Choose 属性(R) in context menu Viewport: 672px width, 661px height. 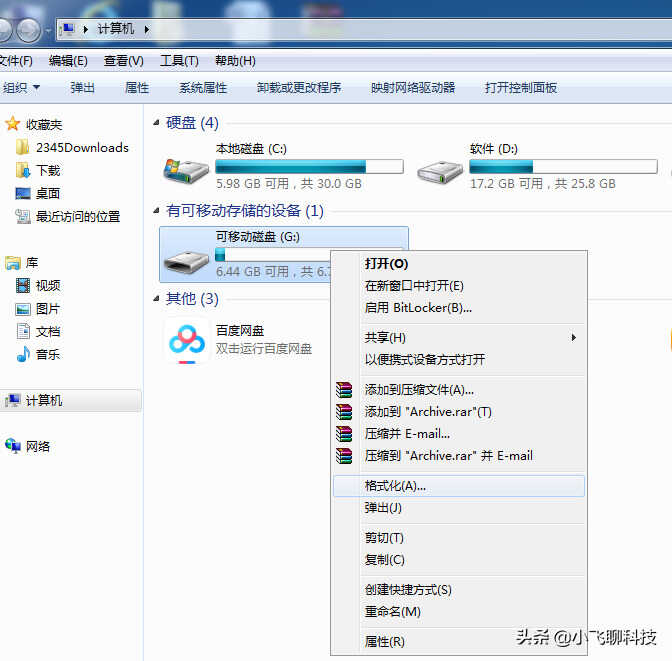(x=459, y=642)
